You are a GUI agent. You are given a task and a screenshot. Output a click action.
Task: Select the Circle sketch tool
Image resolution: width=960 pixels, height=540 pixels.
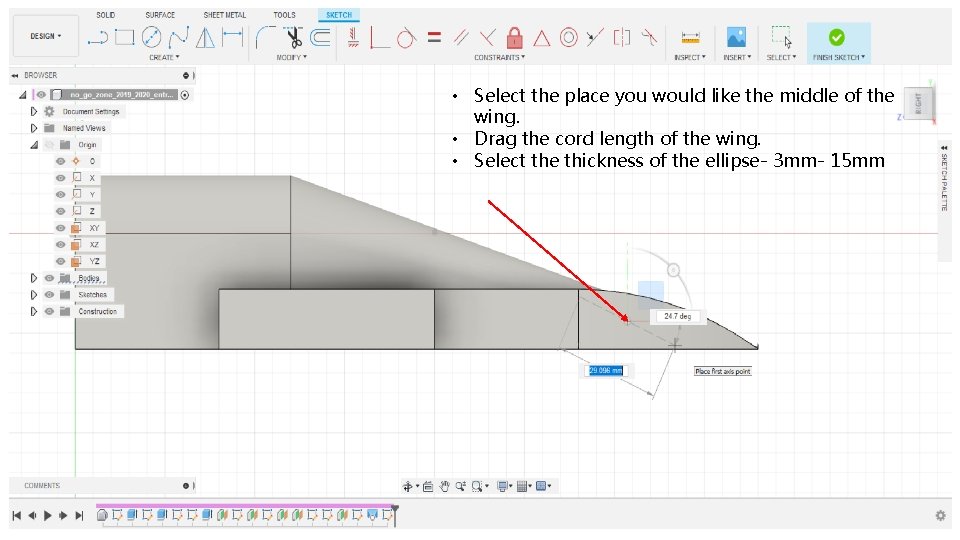[x=151, y=38]
